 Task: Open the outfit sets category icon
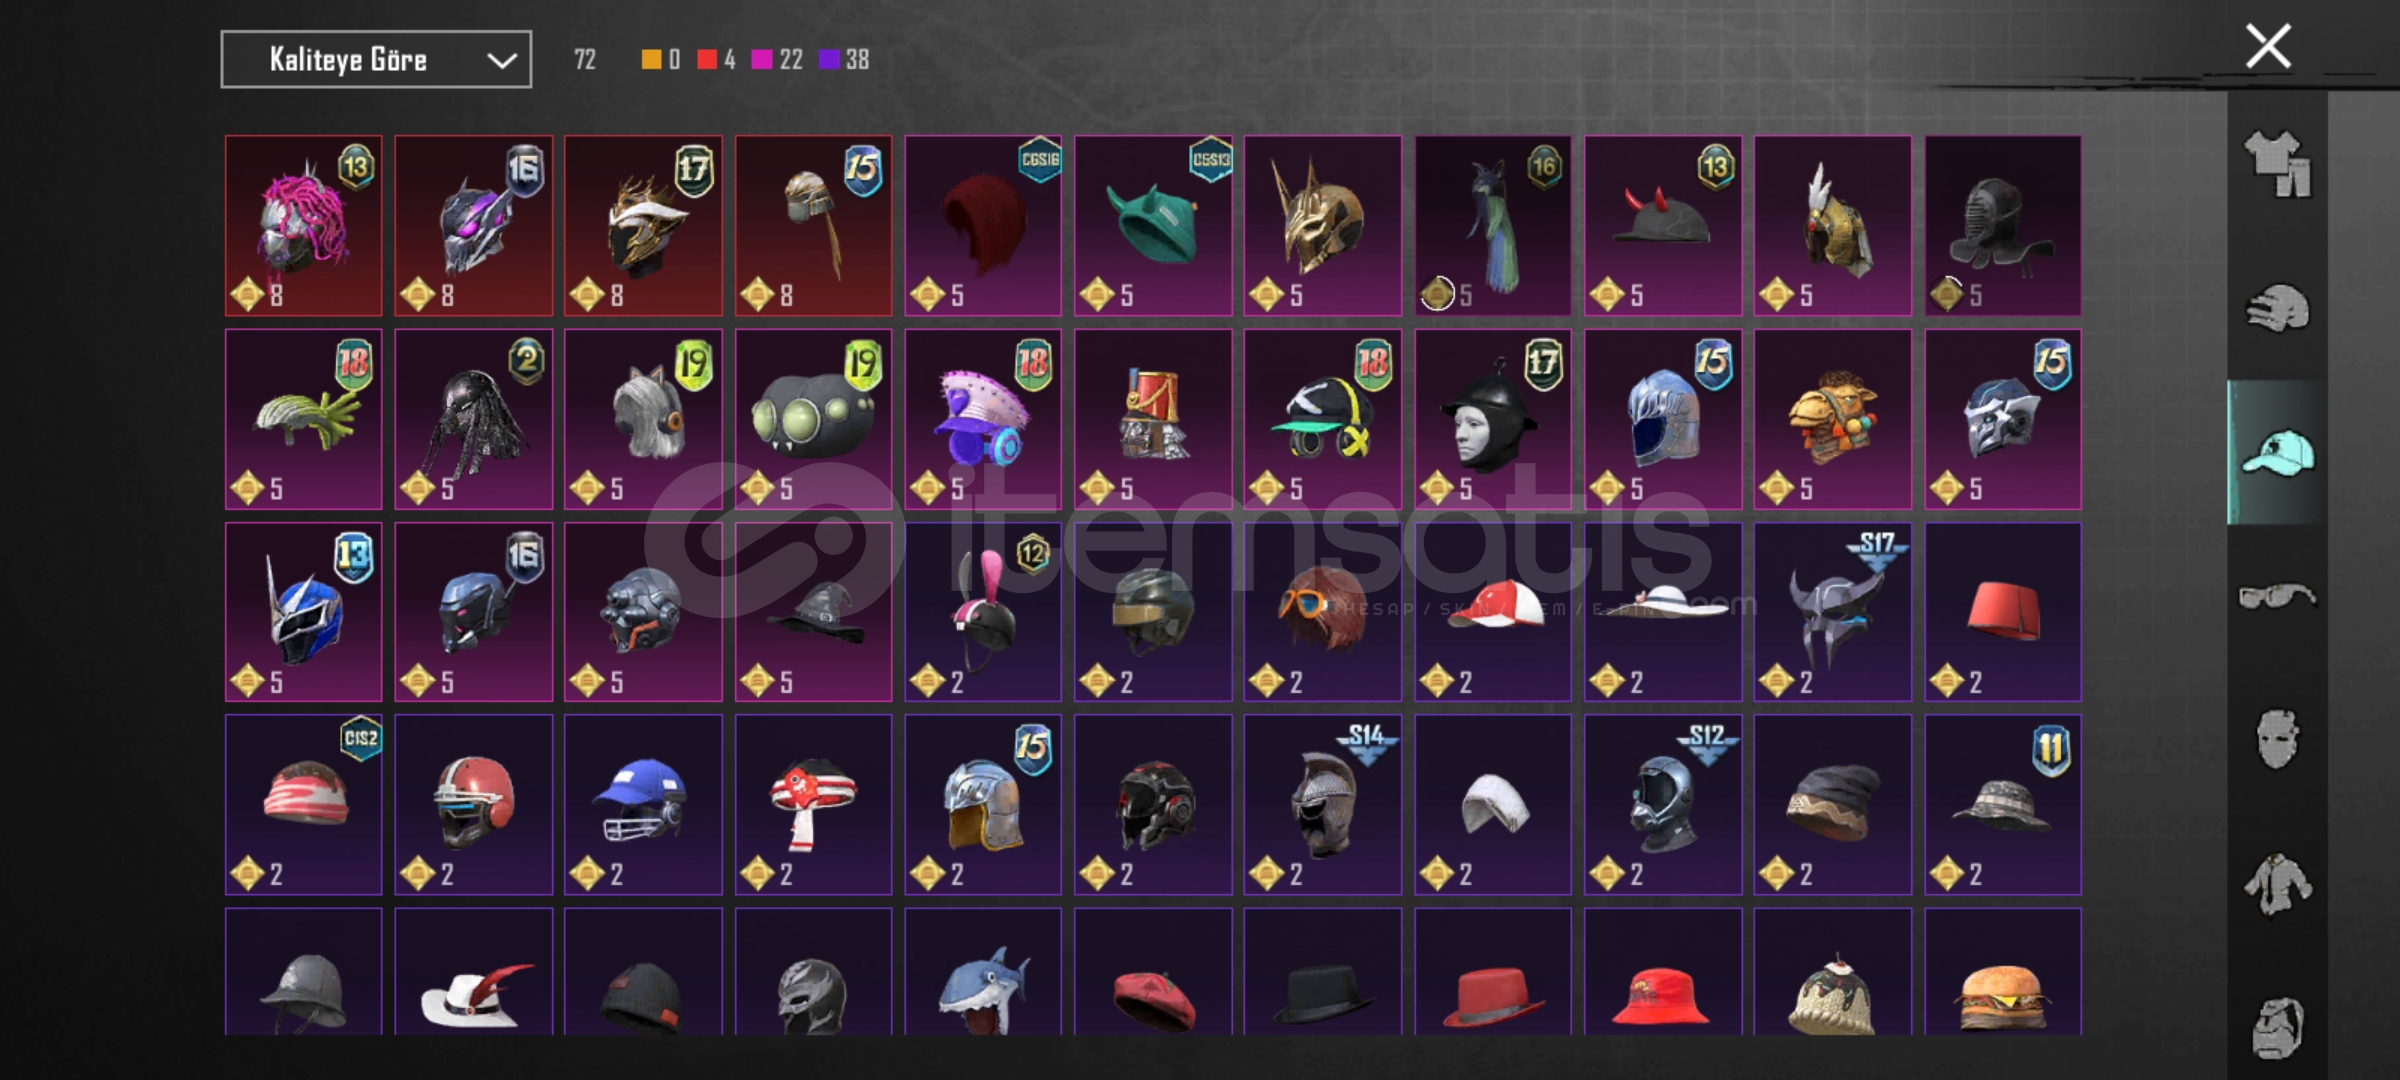pos(2277,163)
